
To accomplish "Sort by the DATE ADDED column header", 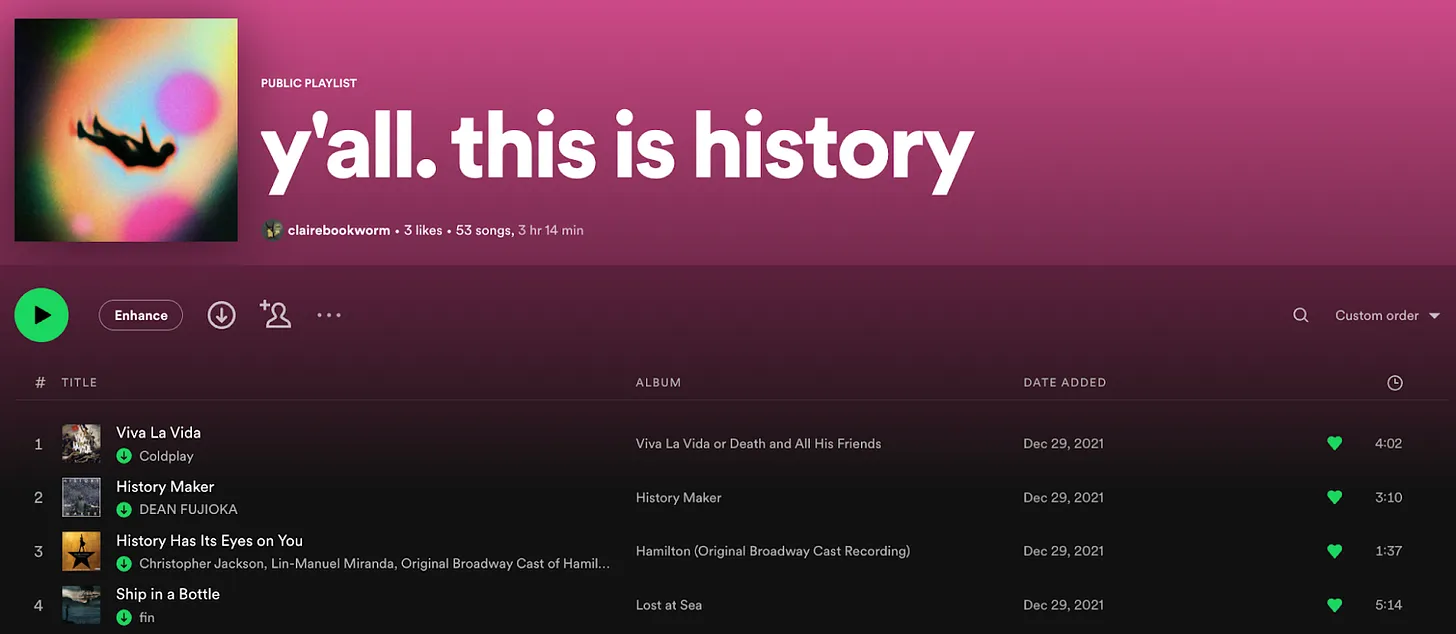I will click(x=1065, y=382).
